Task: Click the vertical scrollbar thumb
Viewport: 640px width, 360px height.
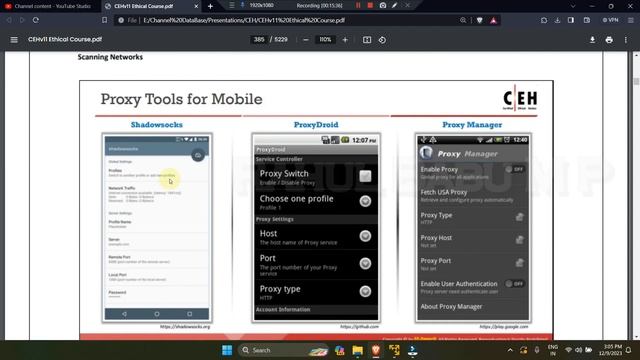Action: coord(636,81)
